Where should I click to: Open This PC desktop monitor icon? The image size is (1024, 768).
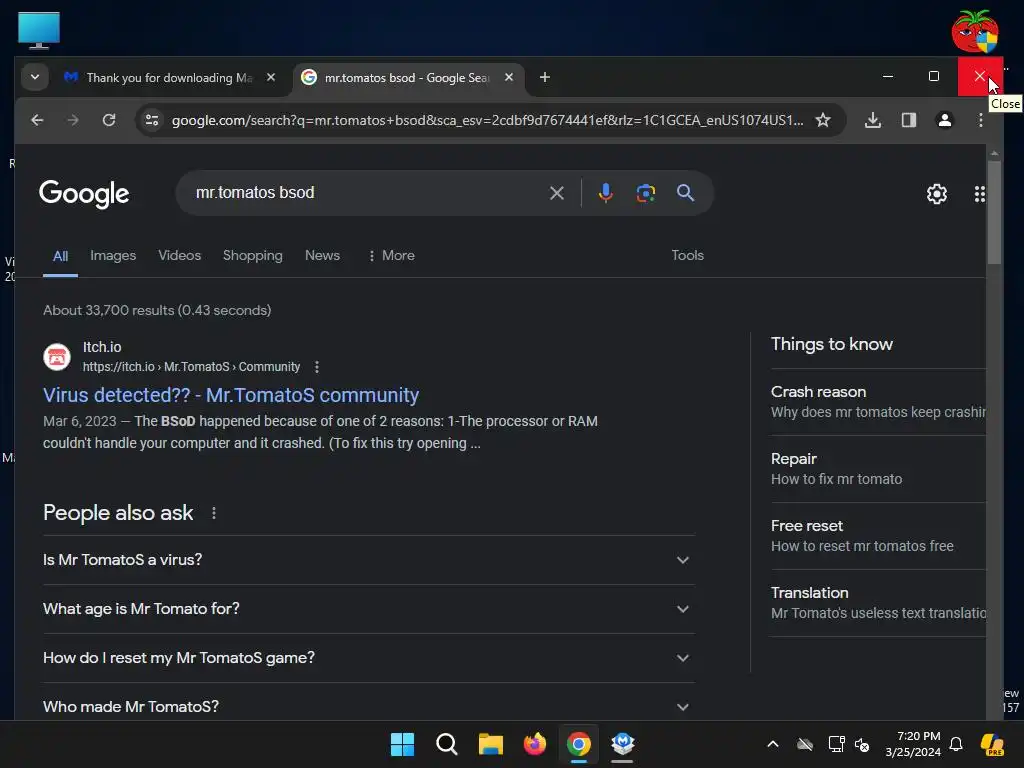[x=39, y=30]
